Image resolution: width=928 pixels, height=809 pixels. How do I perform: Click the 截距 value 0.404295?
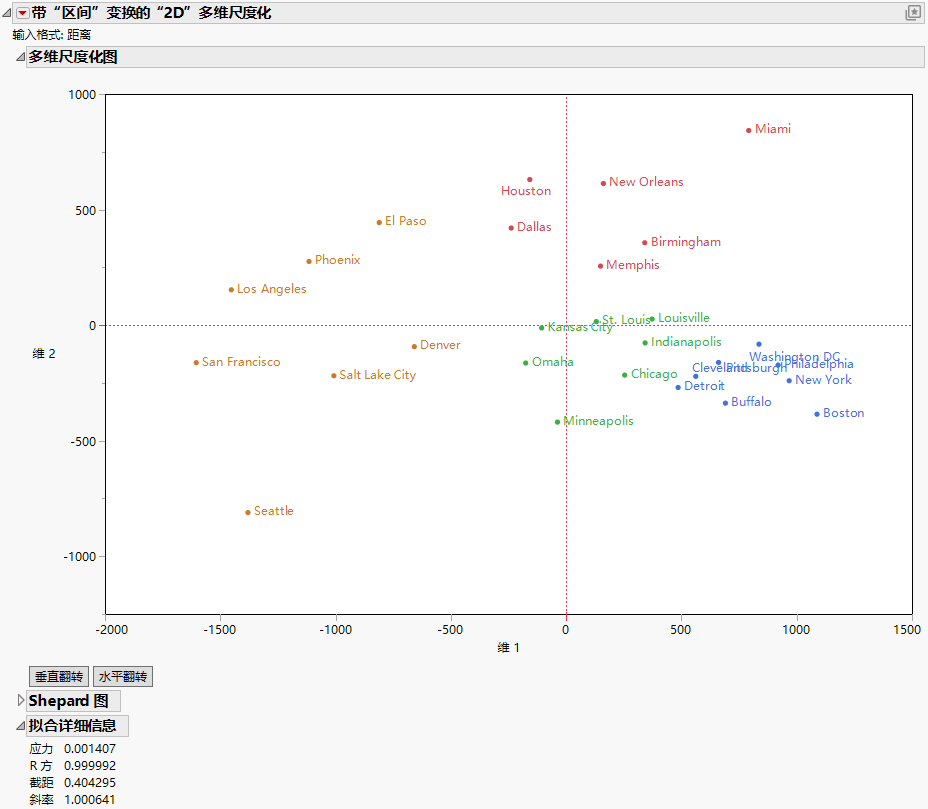click(90, 783)
